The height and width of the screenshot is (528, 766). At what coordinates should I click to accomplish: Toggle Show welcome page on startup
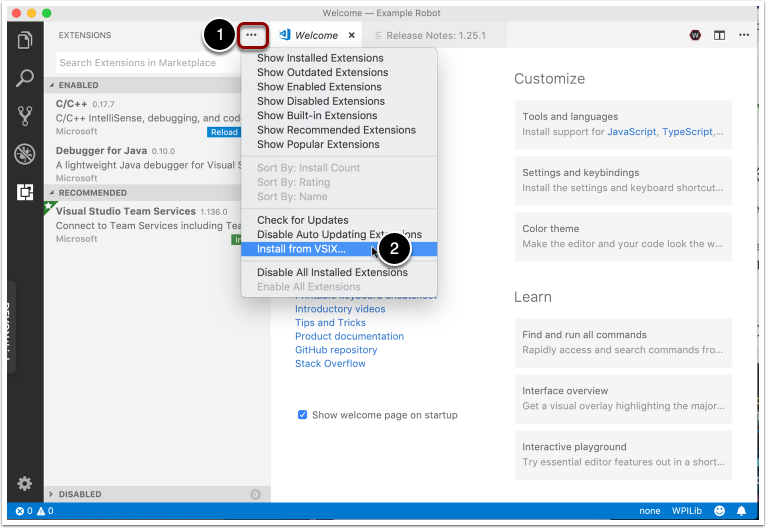pos(302,415)
